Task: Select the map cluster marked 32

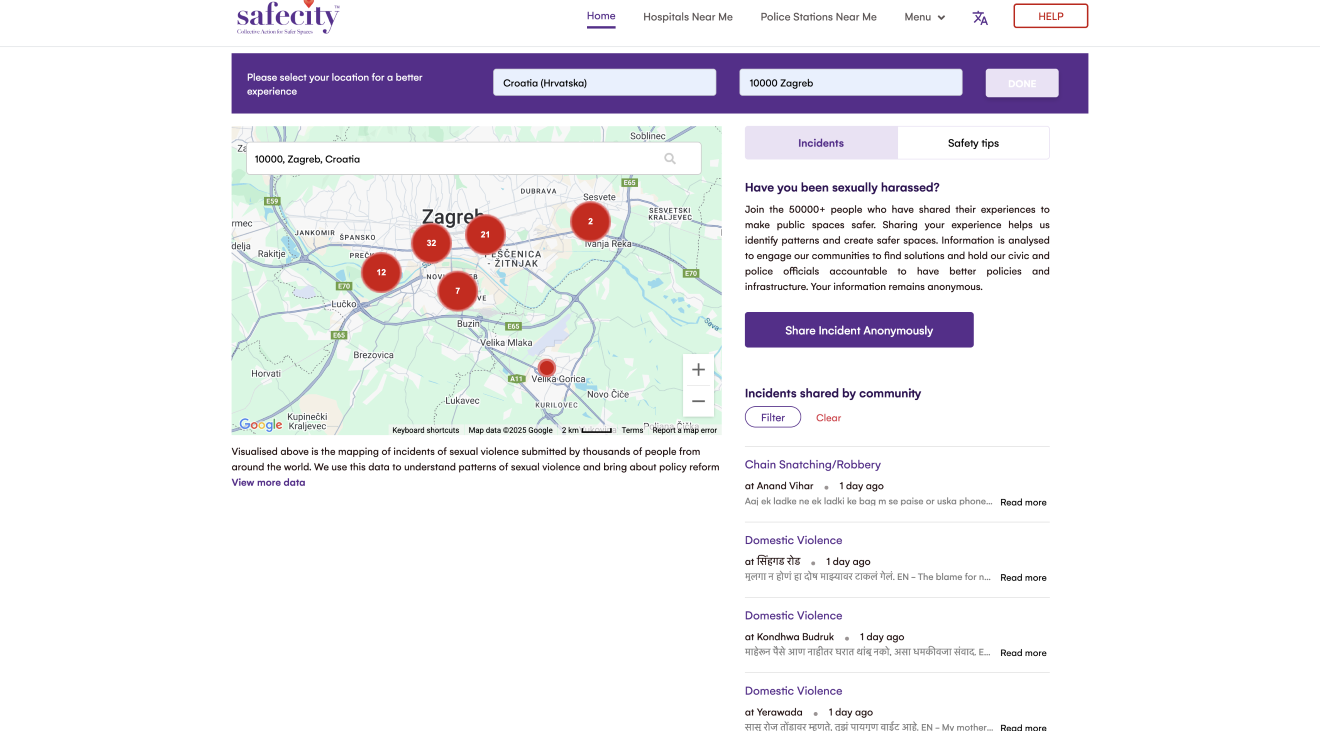Action: click(x=431, y=243)
